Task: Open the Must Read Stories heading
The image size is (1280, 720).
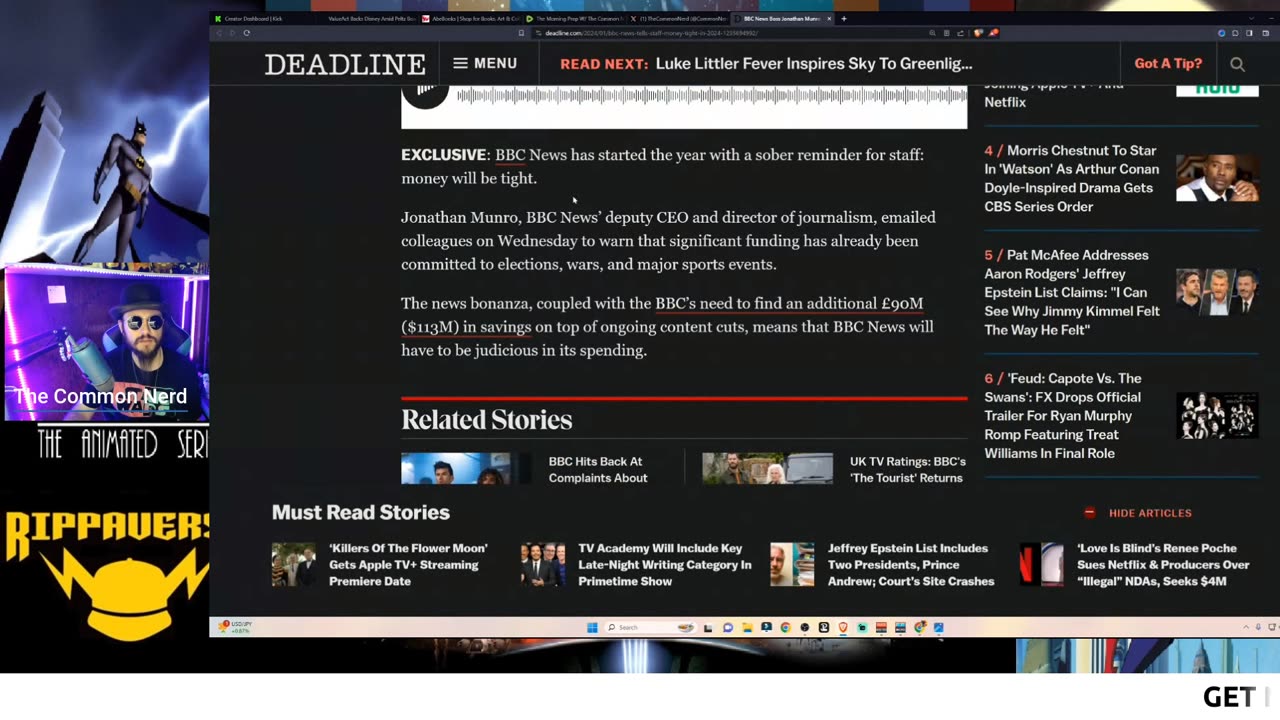Action: pyautogui.click(x=361, y=512)
